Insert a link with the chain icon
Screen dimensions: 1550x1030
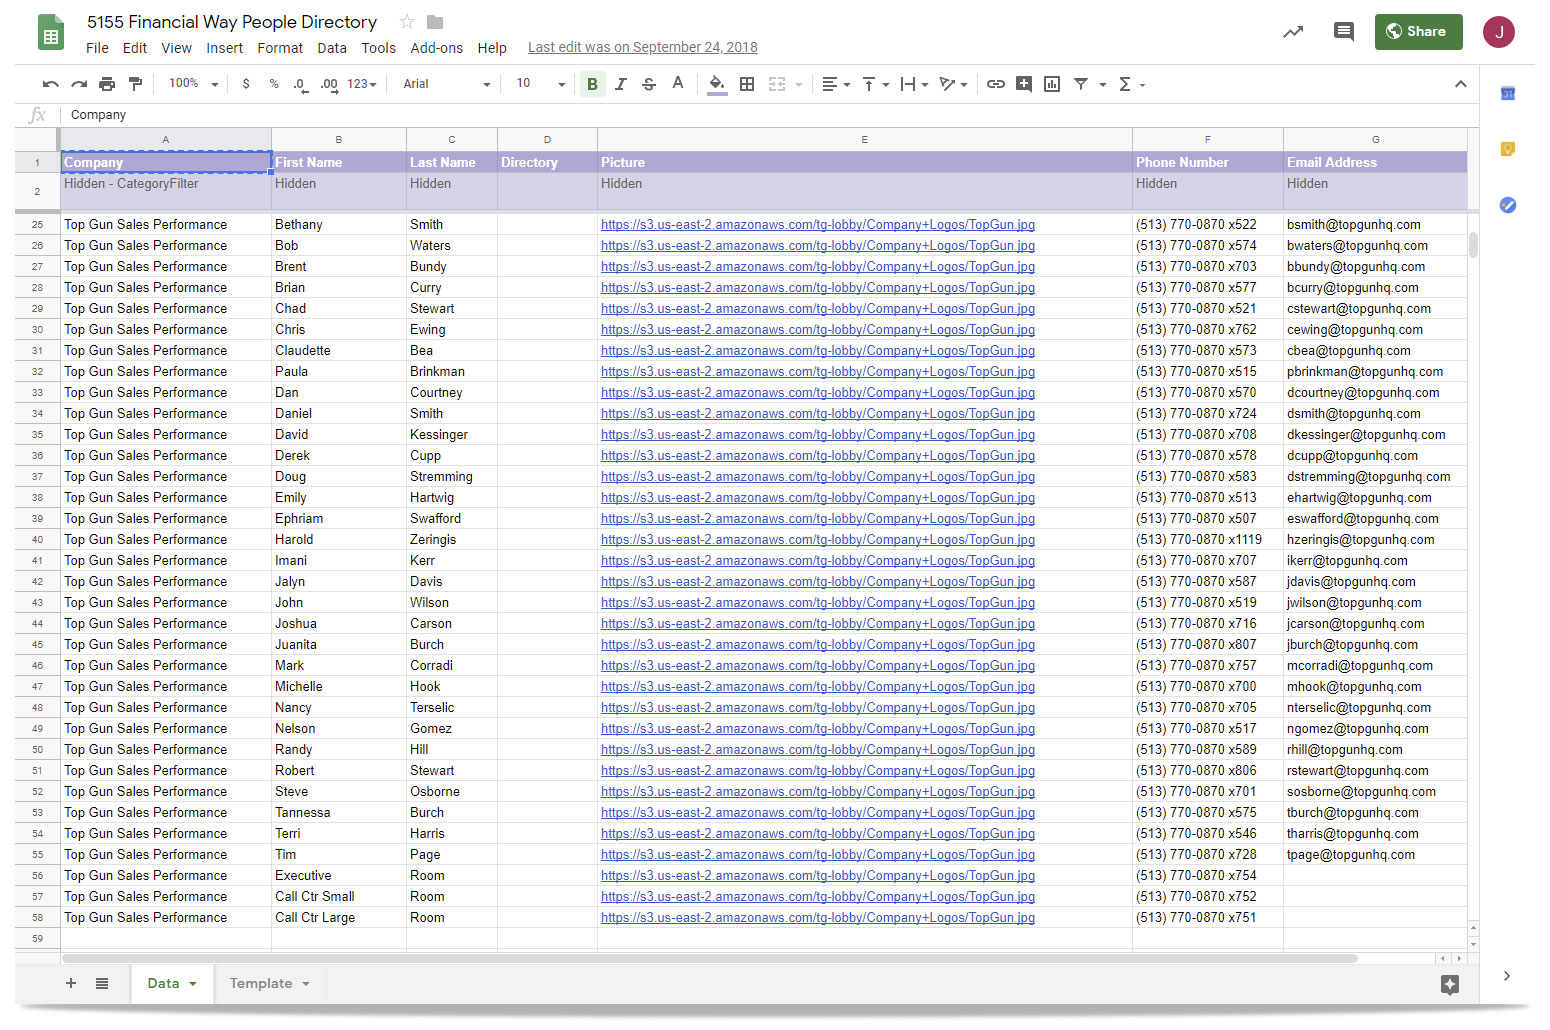996,85
